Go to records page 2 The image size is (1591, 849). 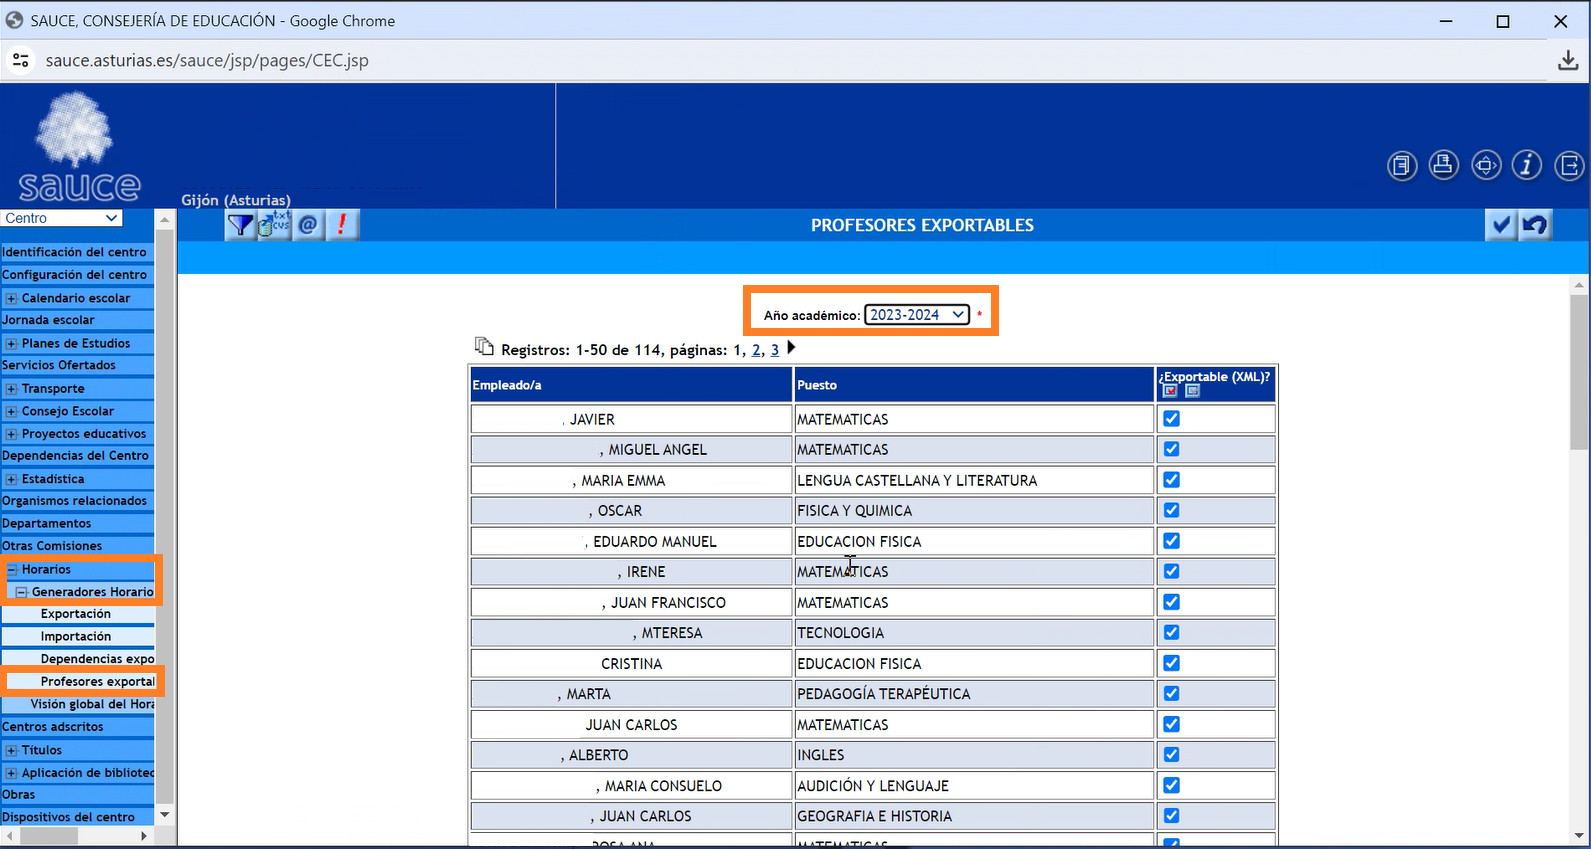(756, 350)
